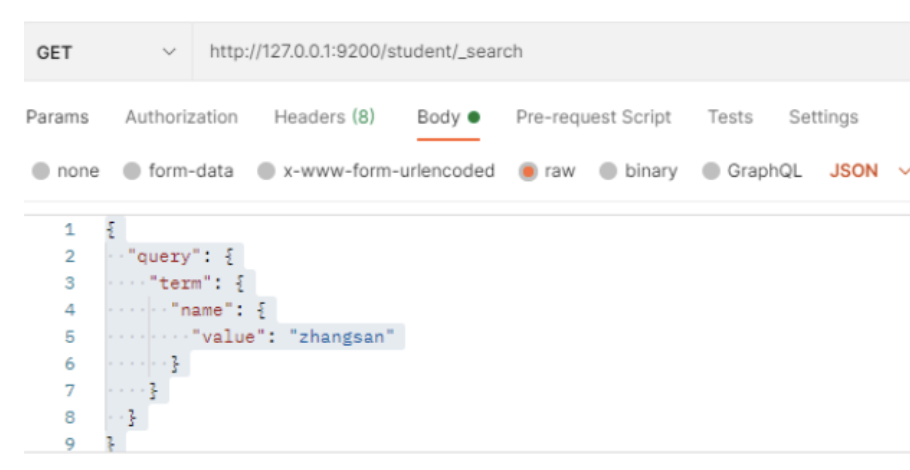Open the Authorization tab

(181, 117)
